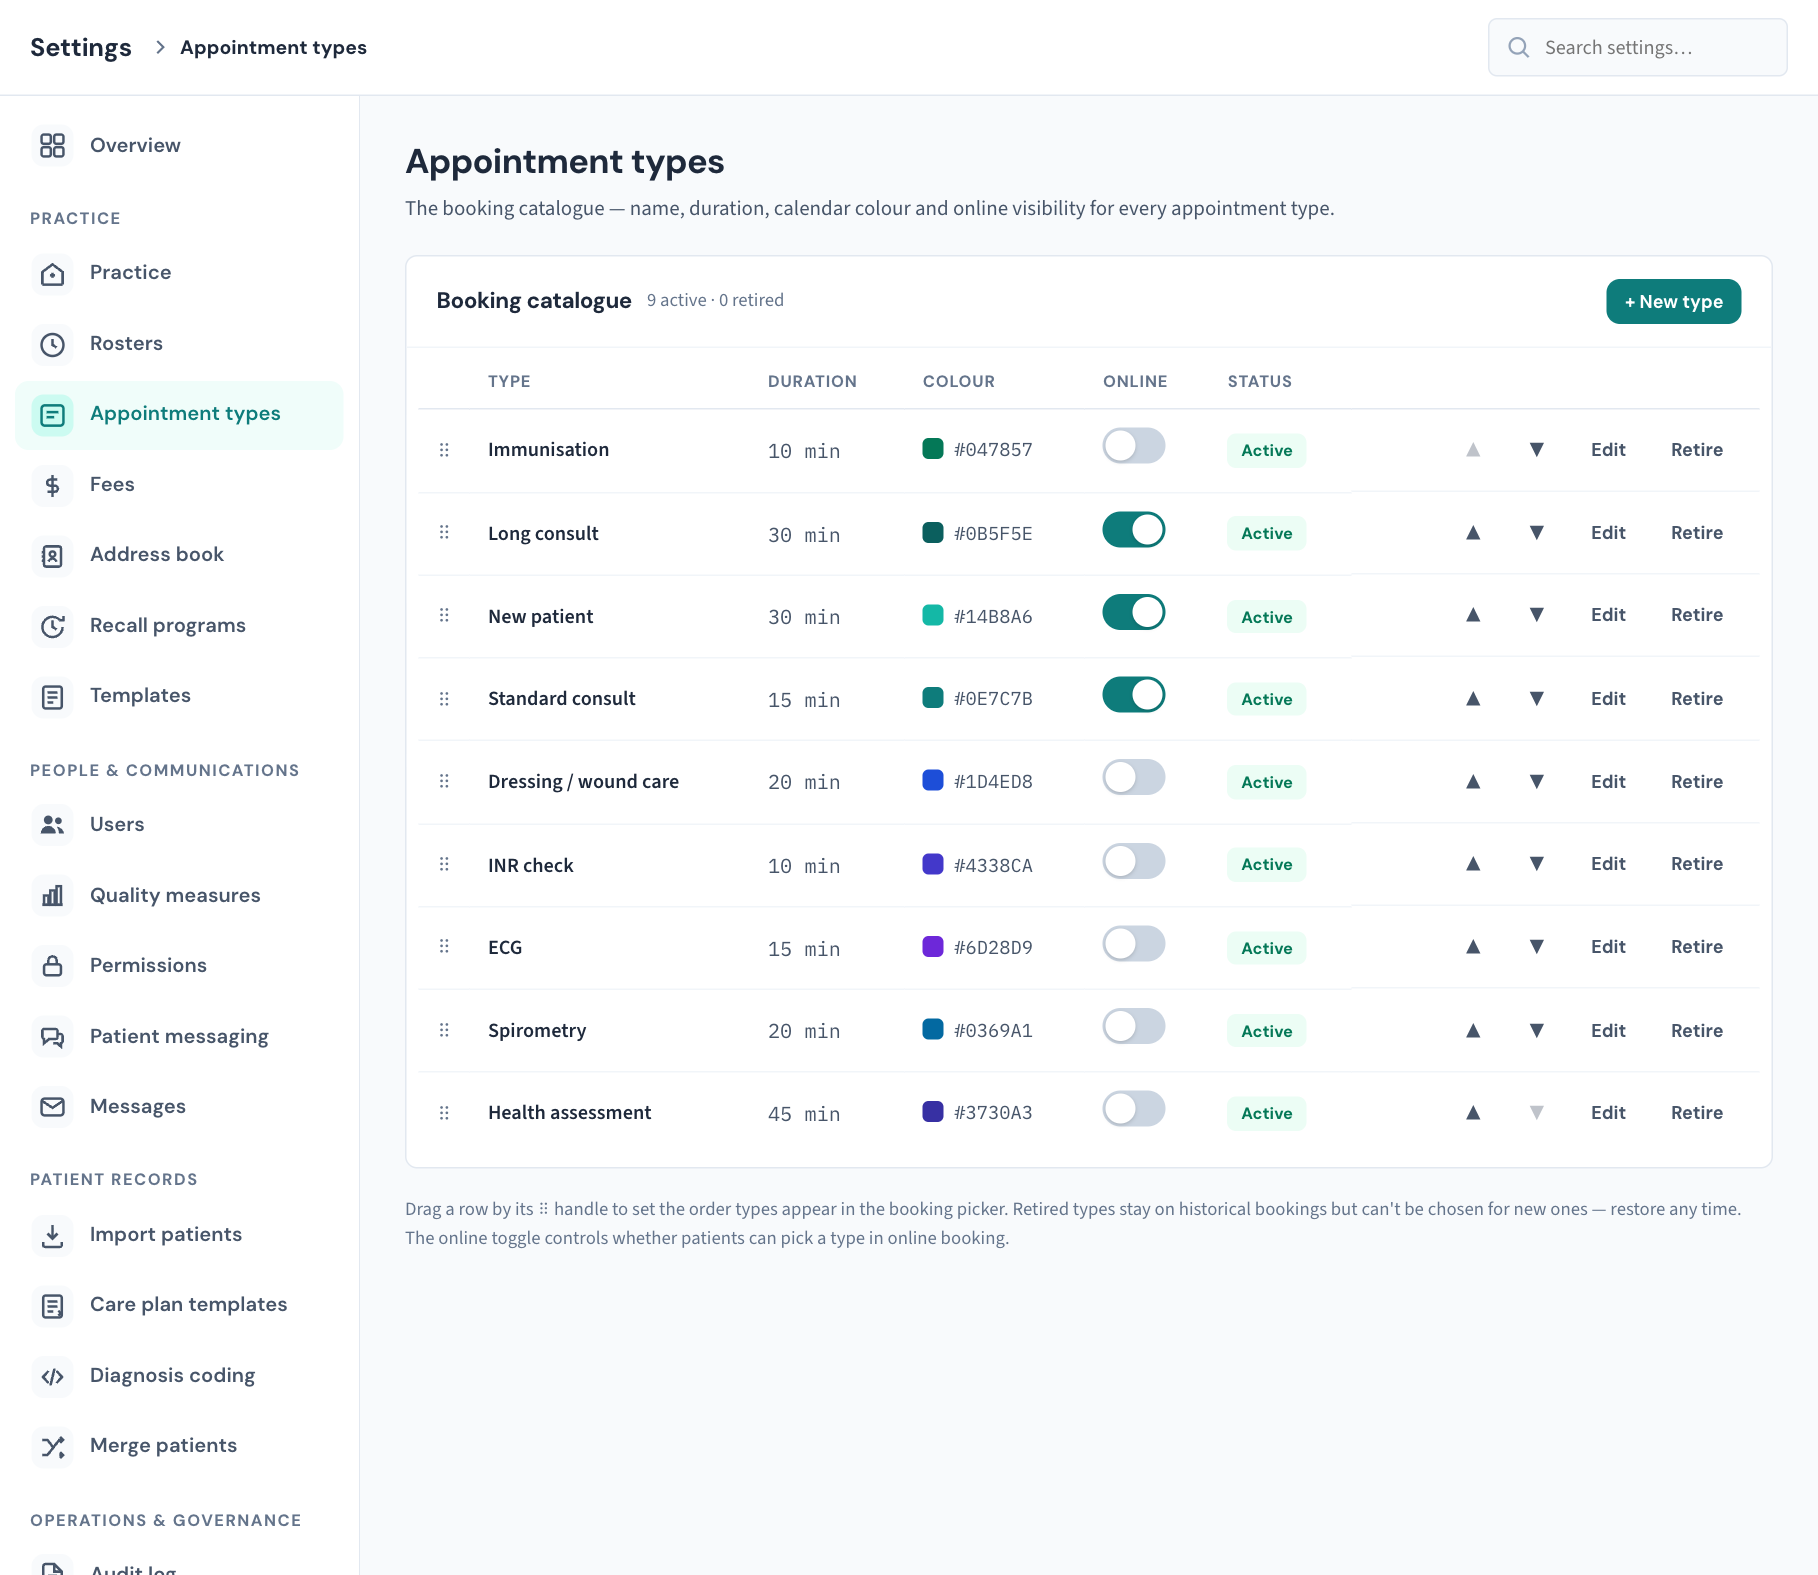Go to Settings breadcrumb root
The image size is (1818, 1575).
click(x=81, y=47)
